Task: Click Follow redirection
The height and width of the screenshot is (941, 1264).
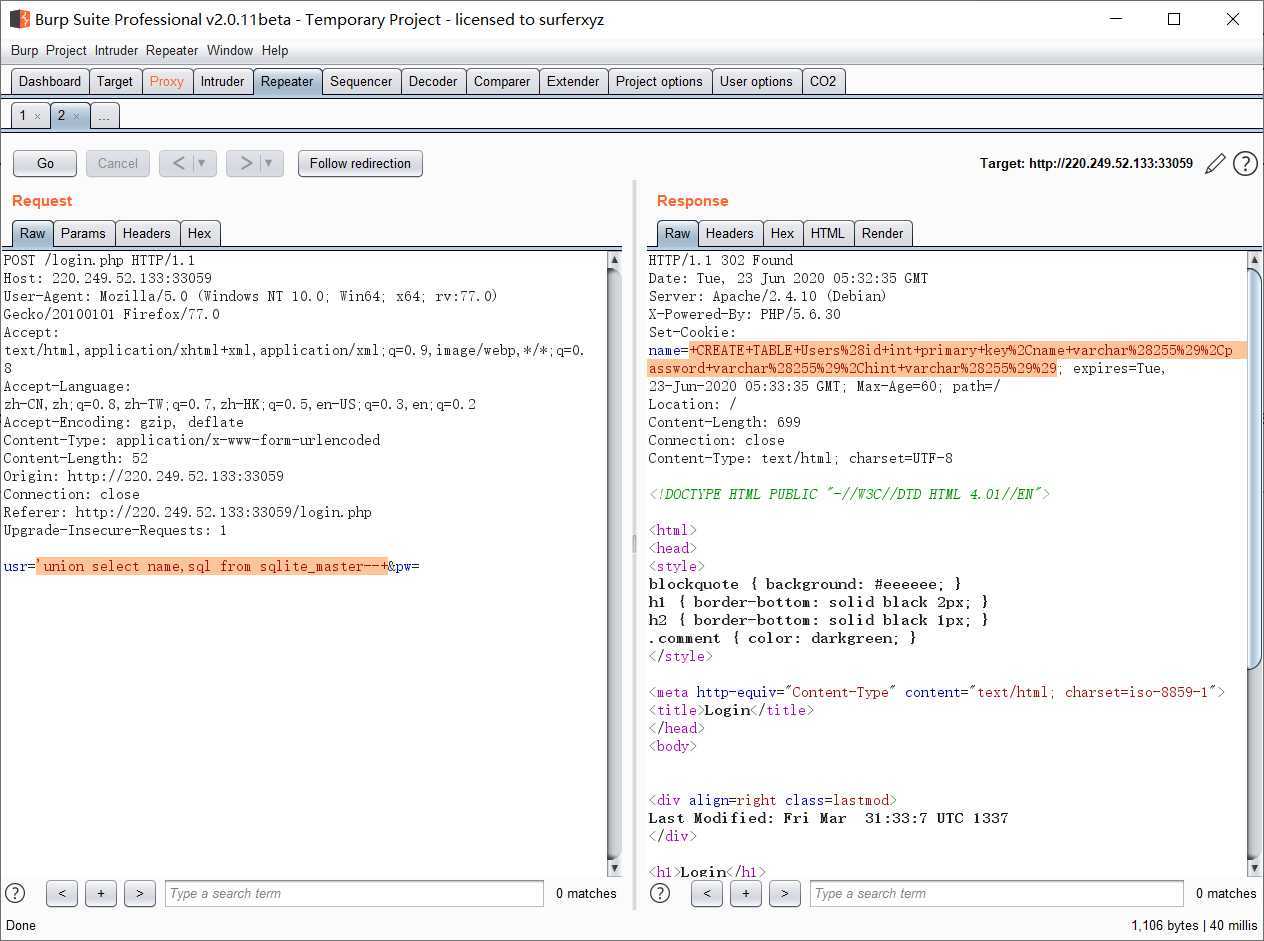Action: 360,163
